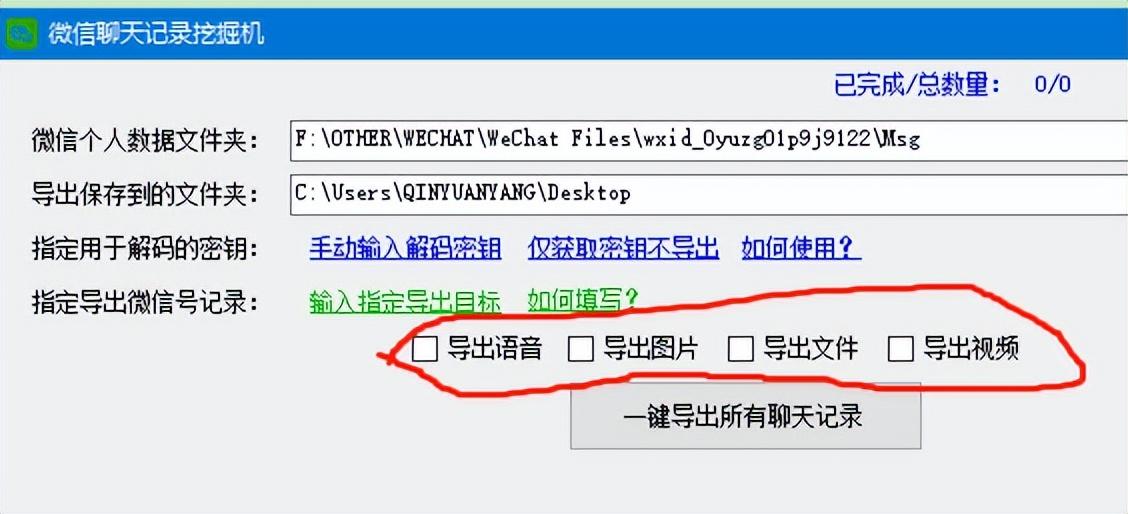Click the green WeChat app icon in title bar
The image size is (1128, 514).
pyautogui.click(x=19, y=34)
